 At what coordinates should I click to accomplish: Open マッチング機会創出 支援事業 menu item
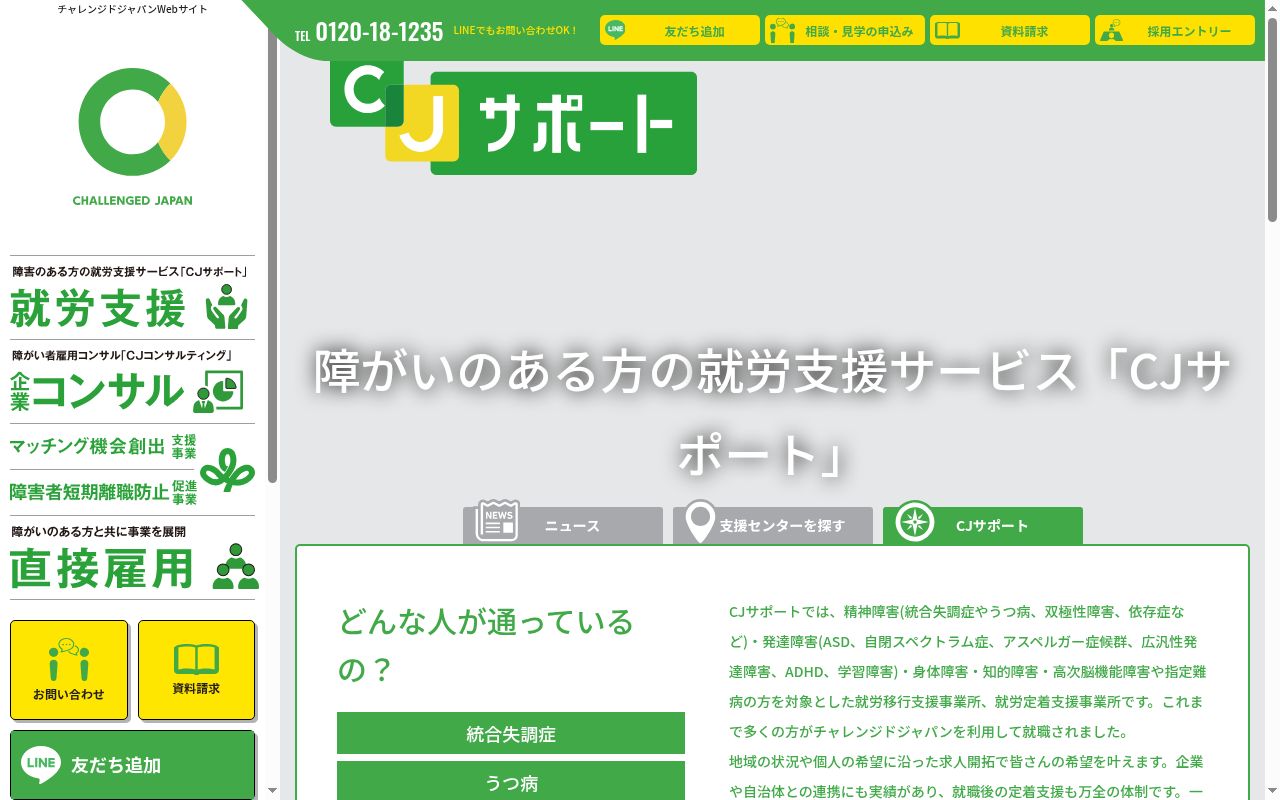pyautogui.click(x=104, y=446)
